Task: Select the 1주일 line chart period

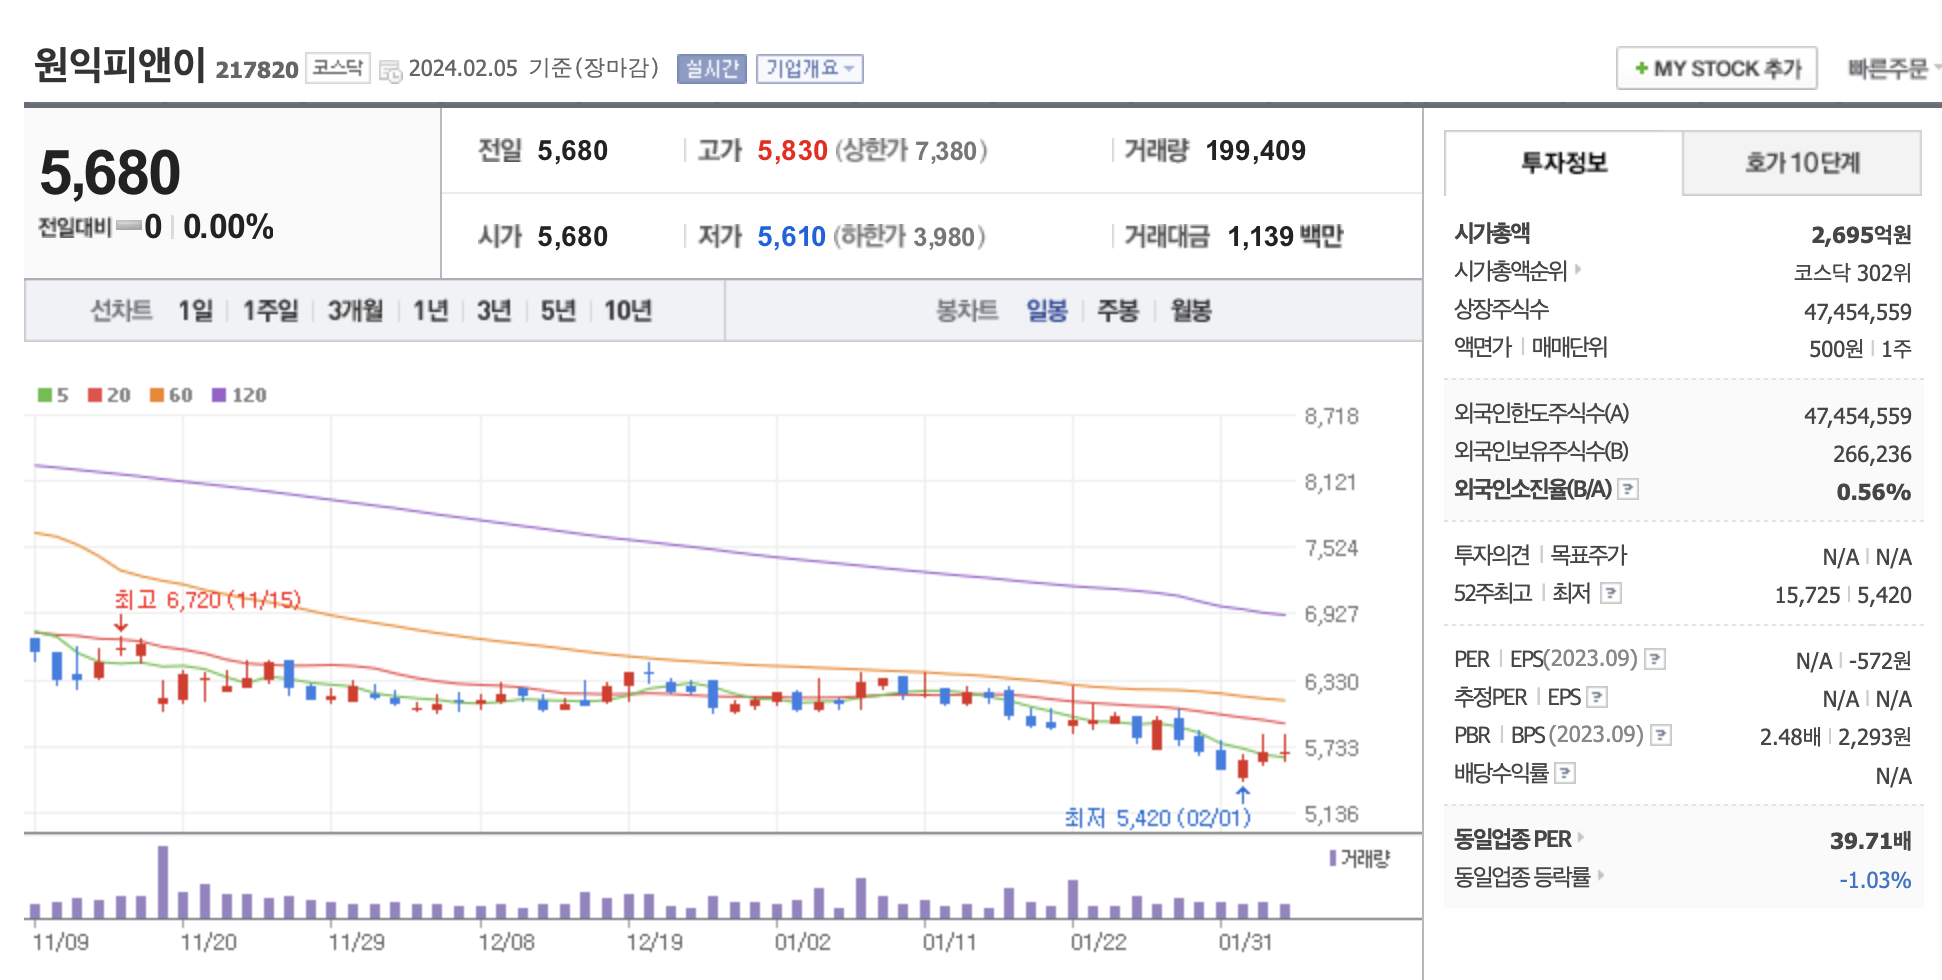Action: click(x=270, y=311)
